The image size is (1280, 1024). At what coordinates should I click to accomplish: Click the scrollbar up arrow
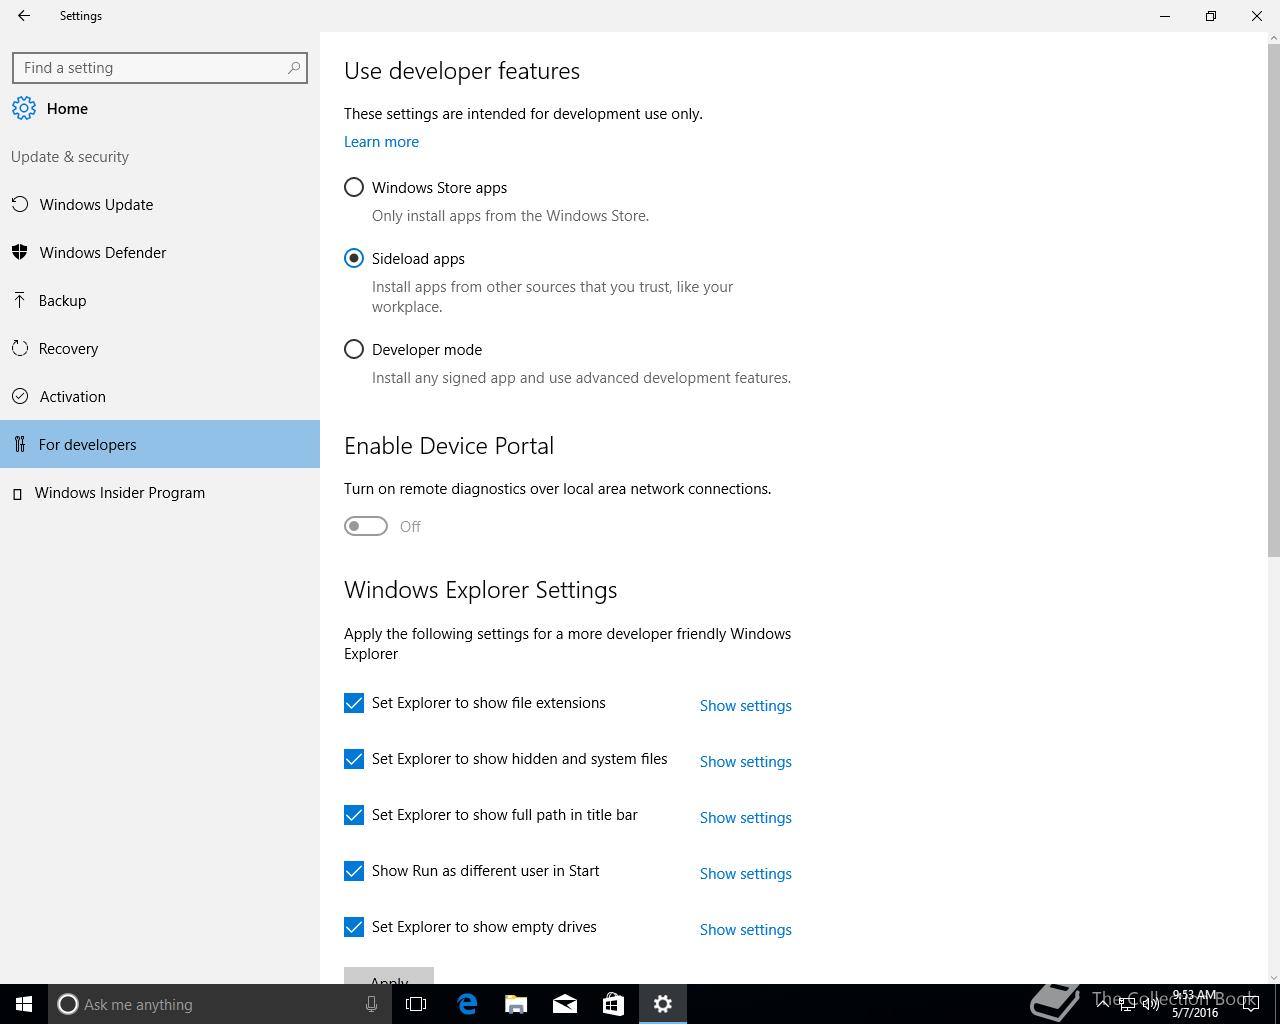click(x=1273, y=38)
